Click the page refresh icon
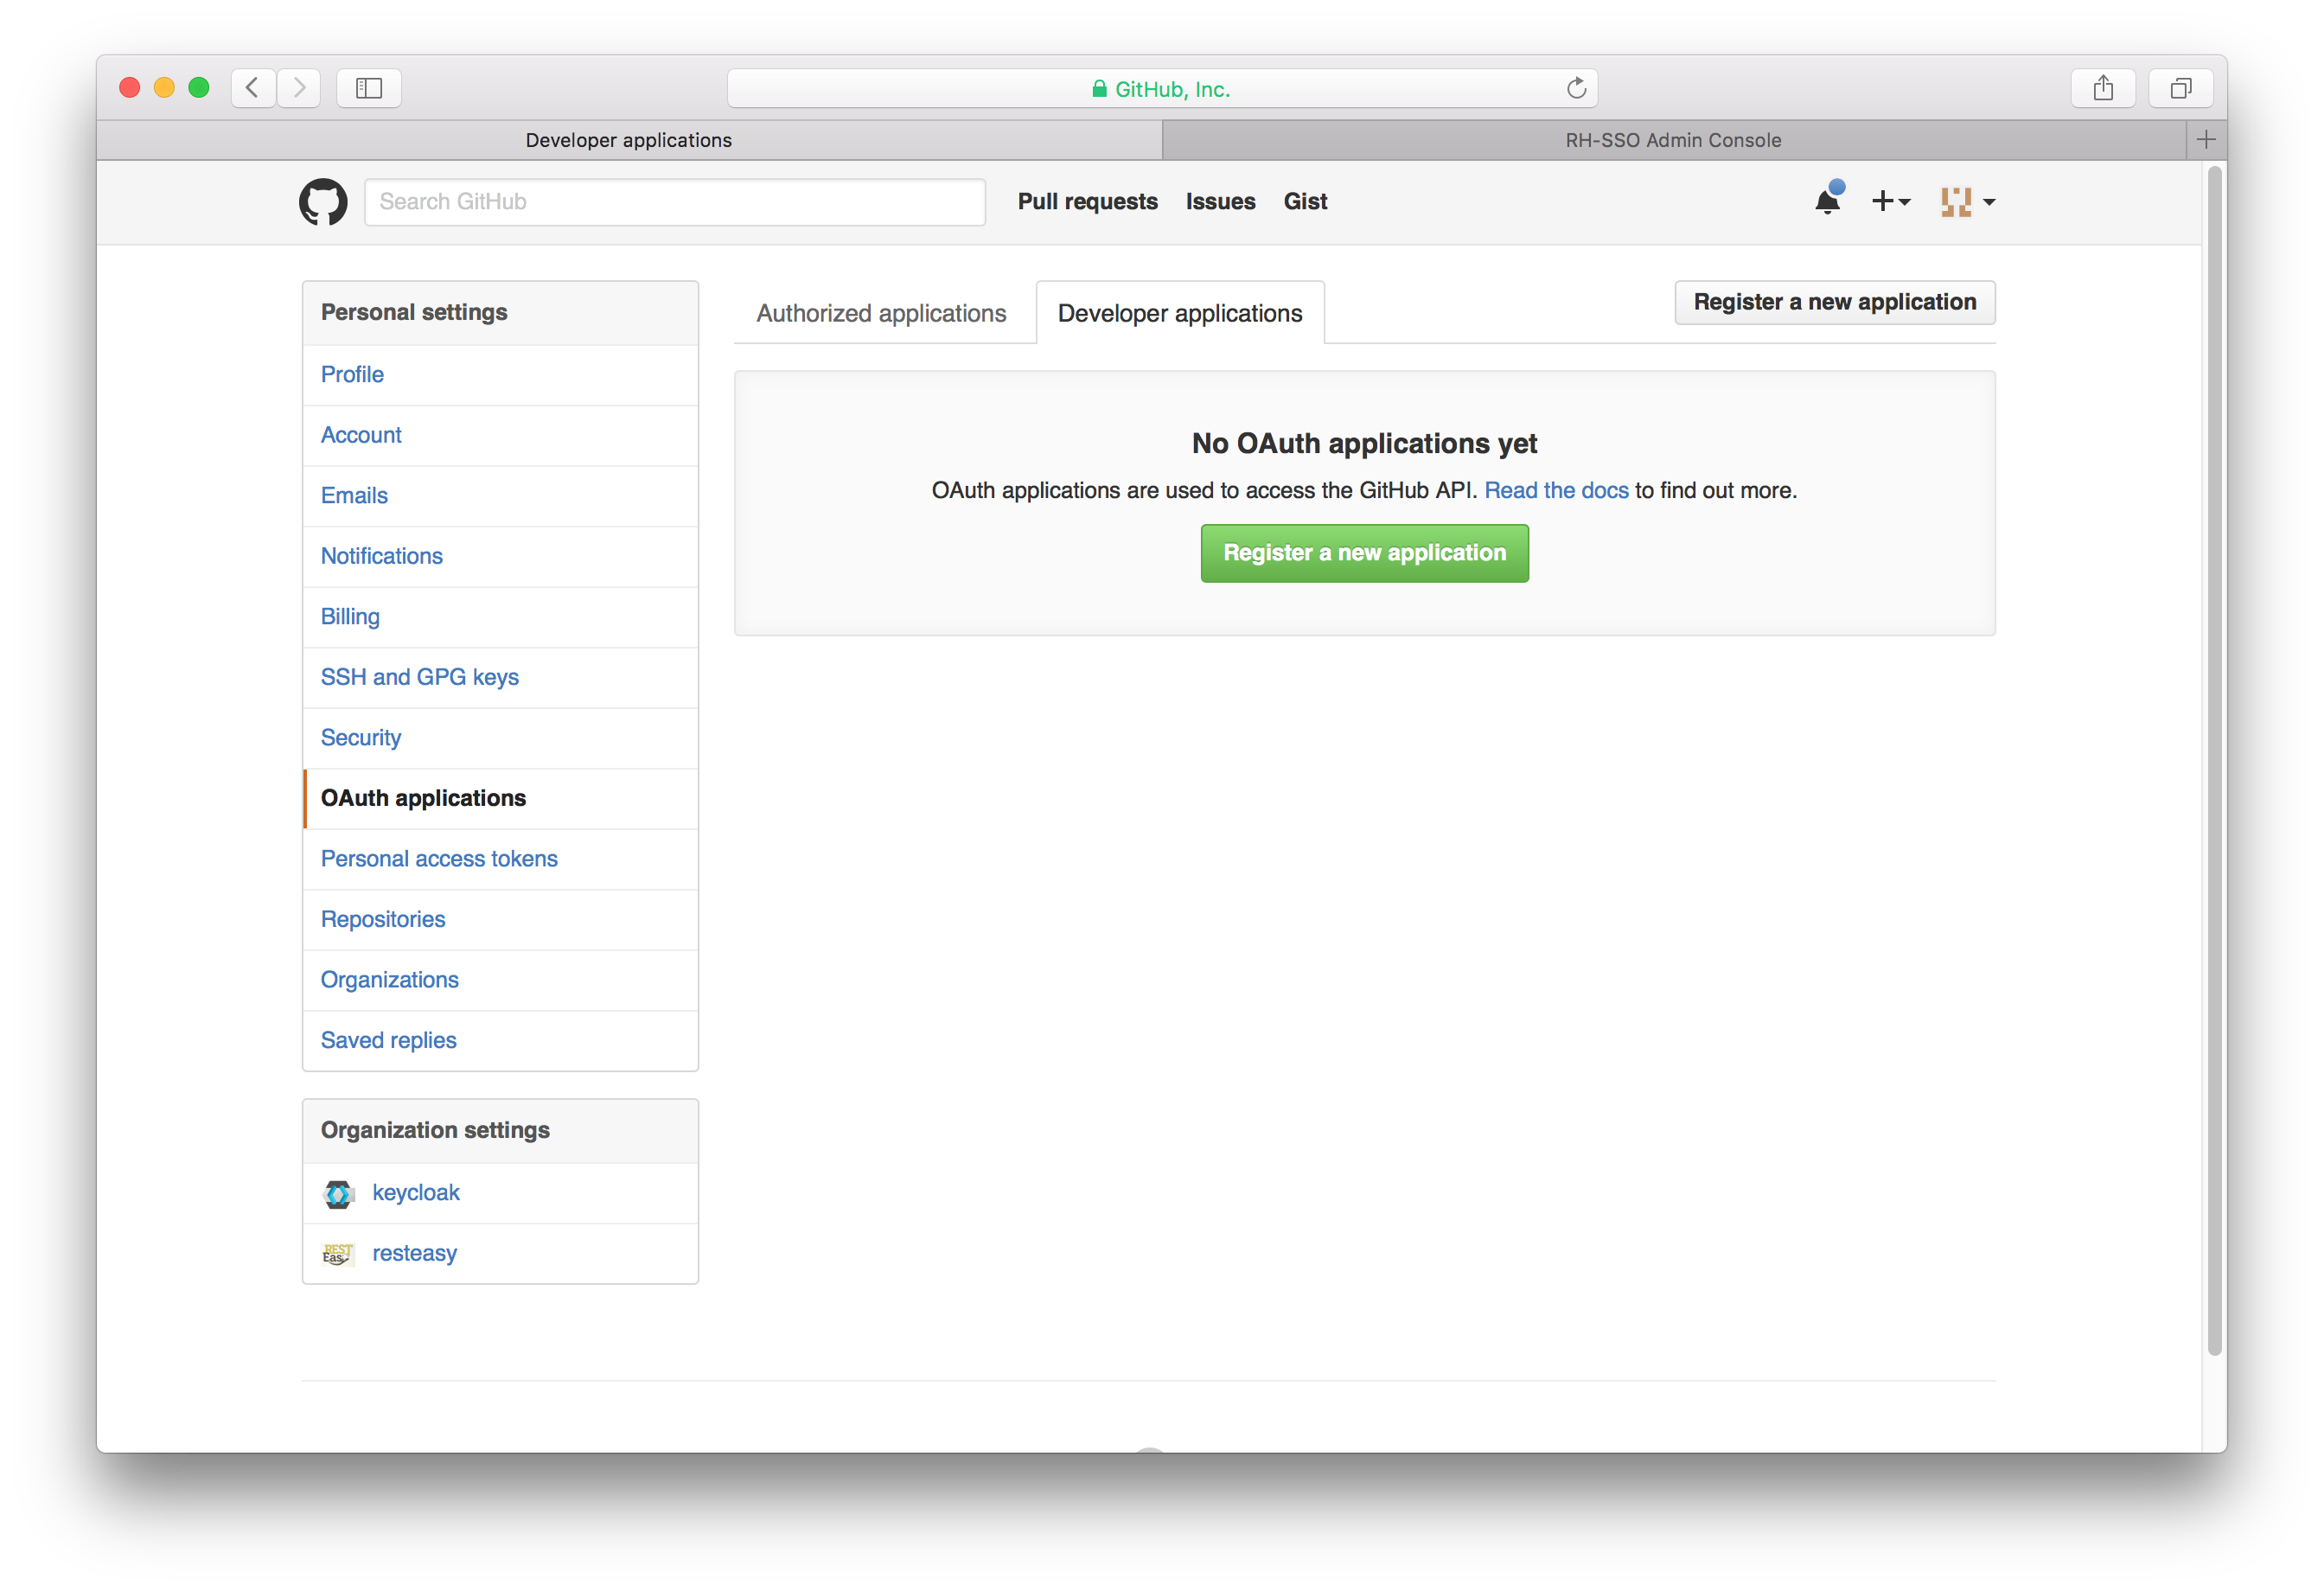The width and height of the screenshot is (2324, 1591). (x=1577, y=86)
